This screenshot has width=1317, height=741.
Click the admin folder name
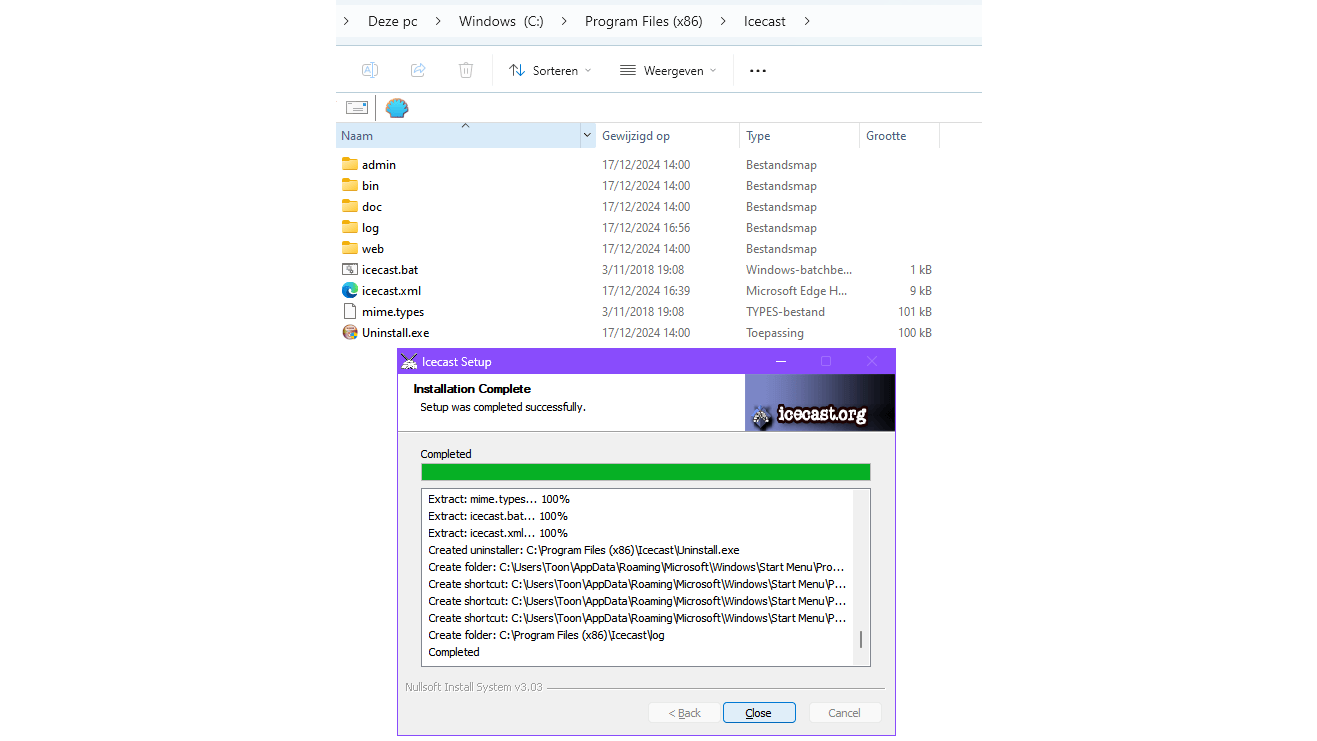point(379,164)
